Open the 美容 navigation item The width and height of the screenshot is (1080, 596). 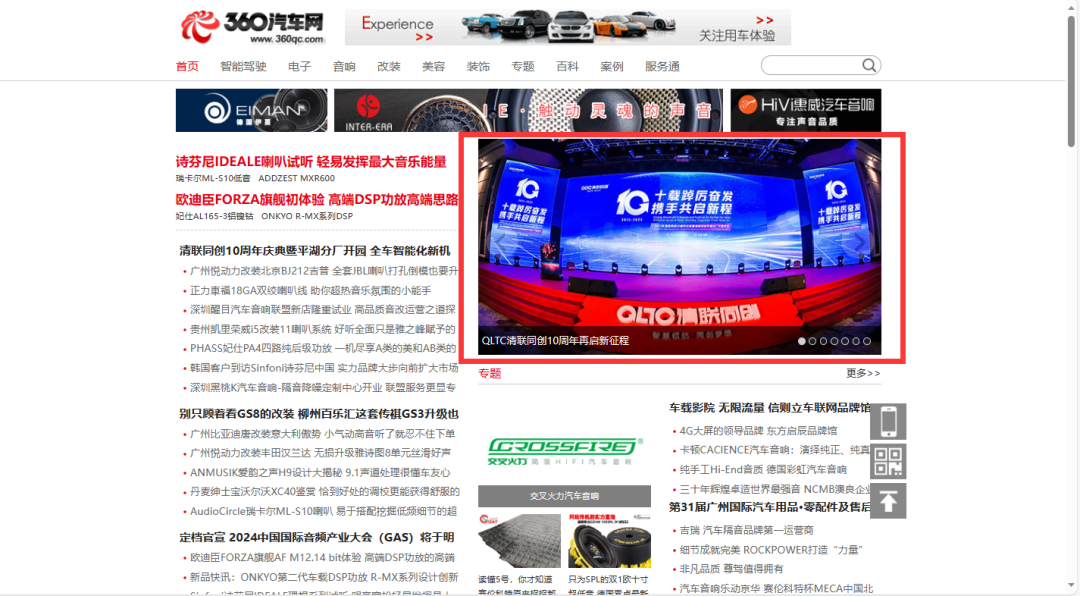coord(433,66)
